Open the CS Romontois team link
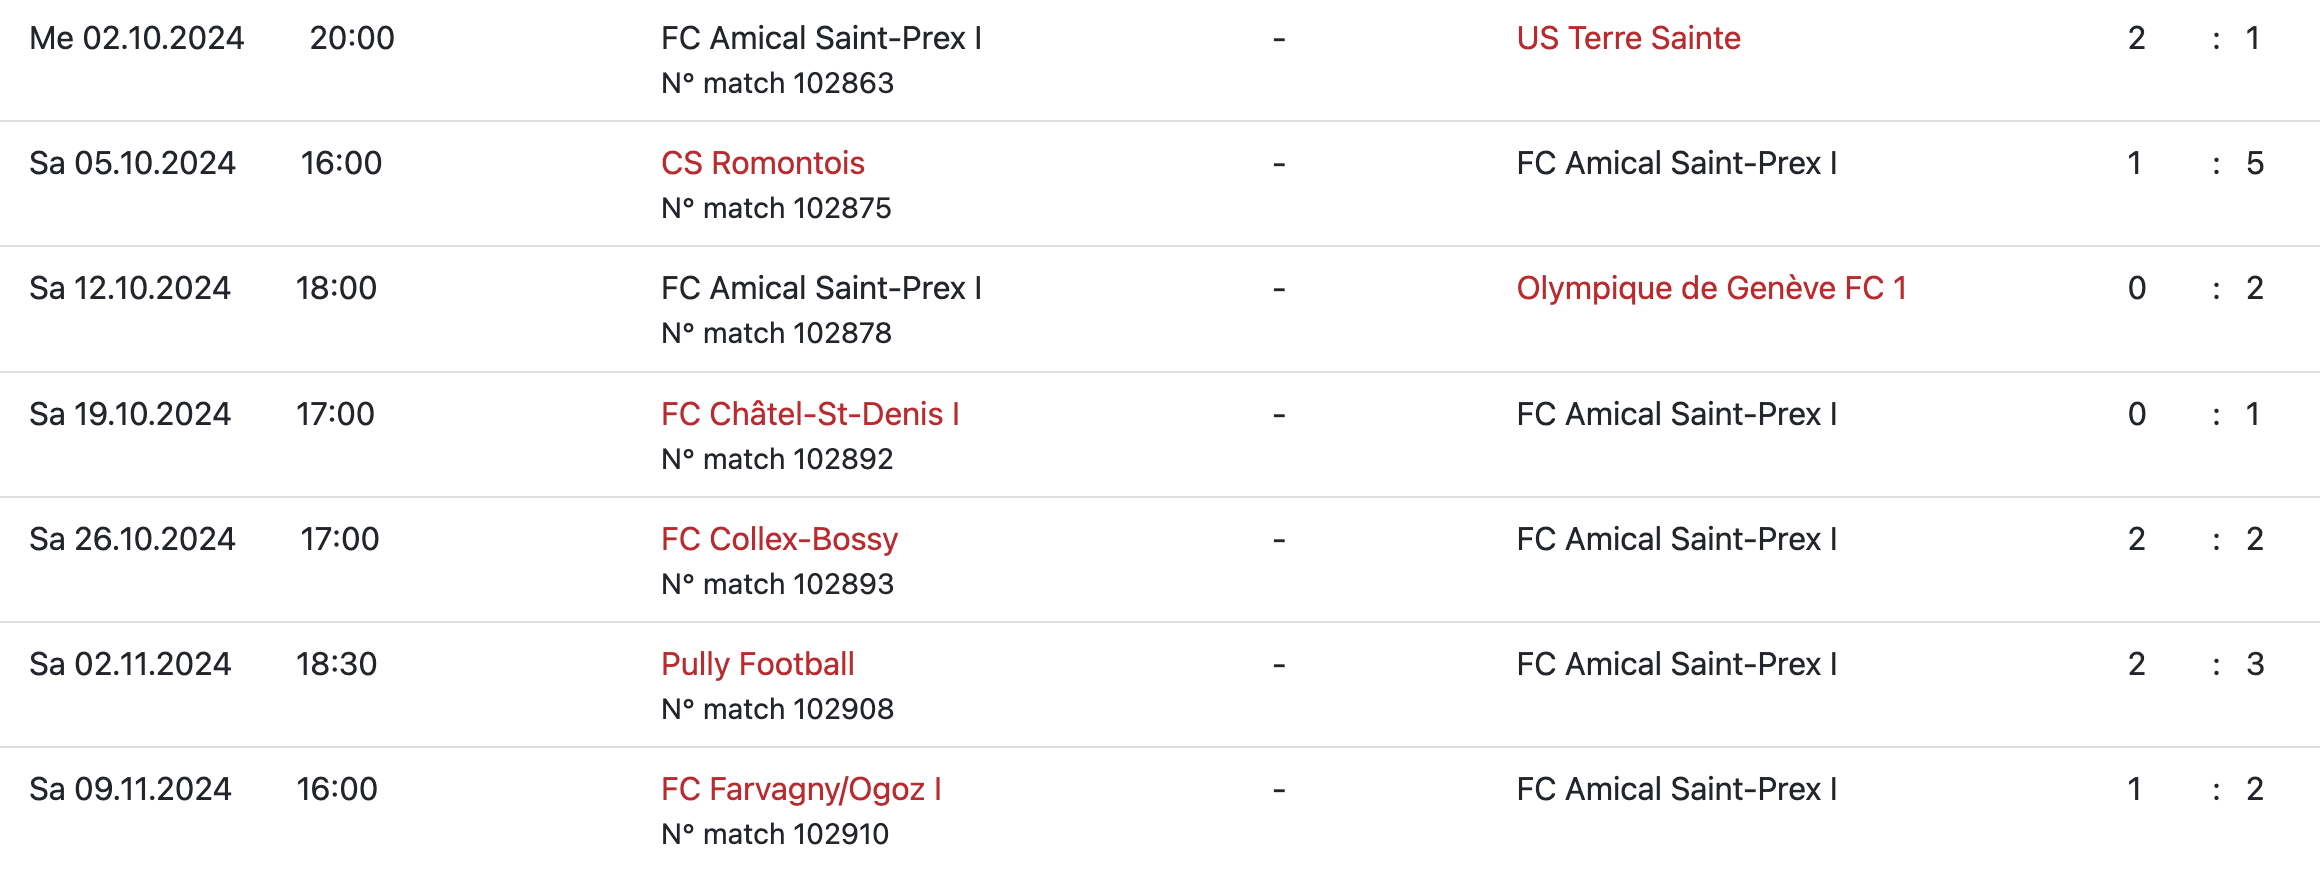This screenshot has height=870, width=2320. click(762, 163)
